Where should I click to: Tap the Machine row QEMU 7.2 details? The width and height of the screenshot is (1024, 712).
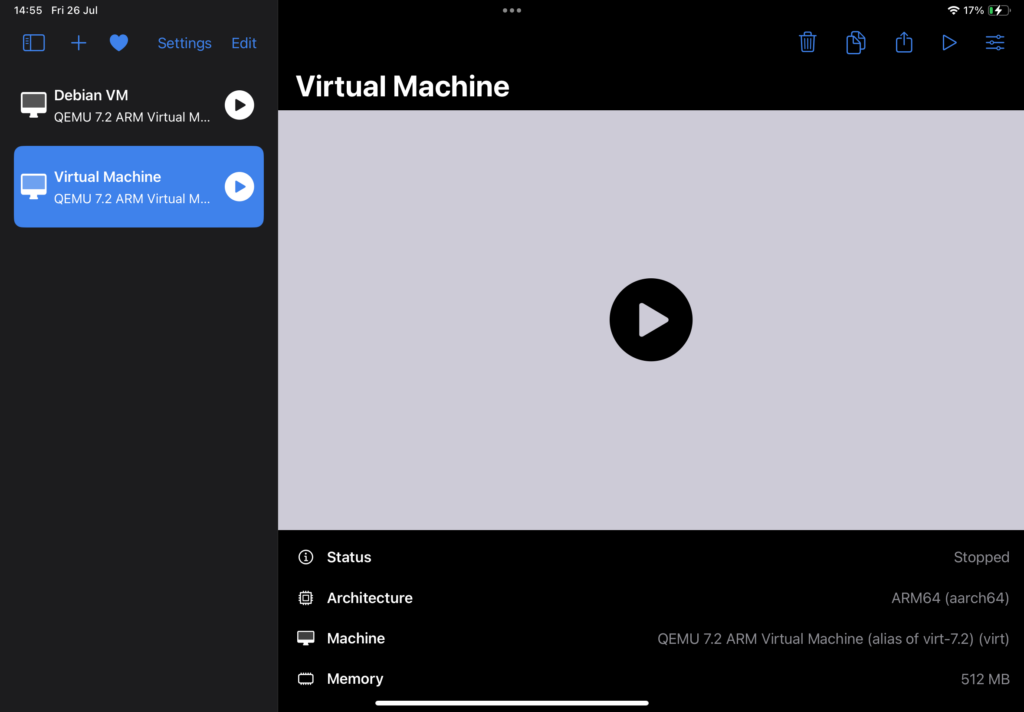[x=832, y=638]
